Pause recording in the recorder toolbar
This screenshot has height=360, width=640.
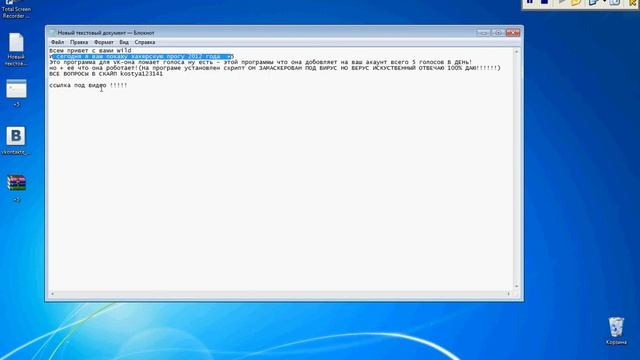pyautogui.click(x=530, y=2)
